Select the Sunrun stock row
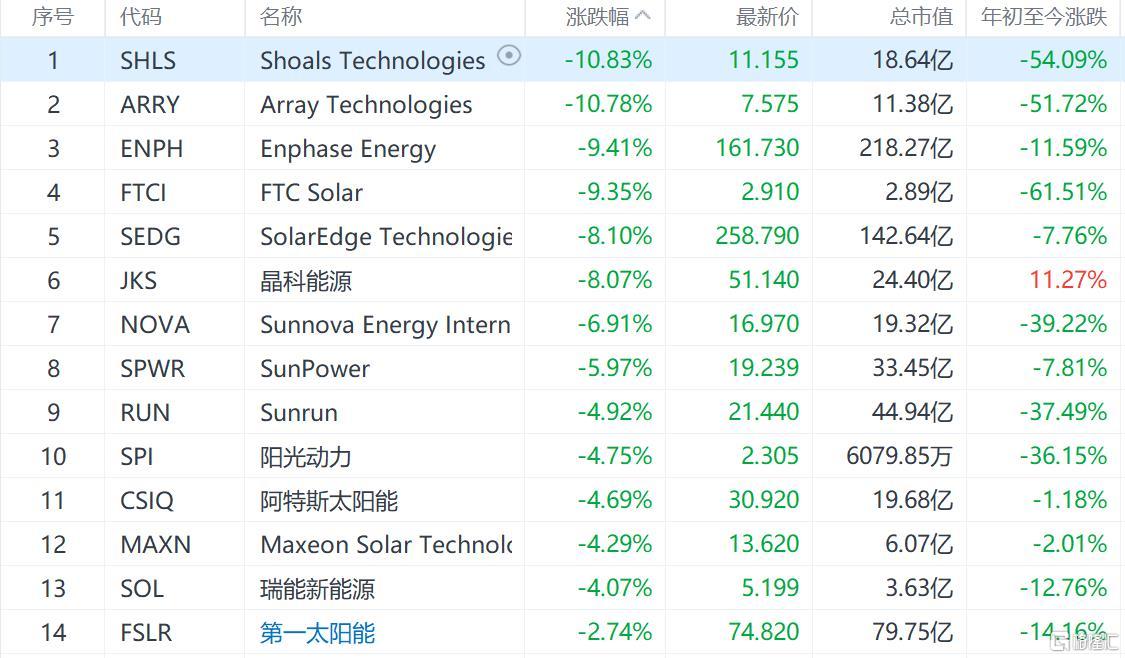The image size is (1125, 658). (x=562, y=413)
